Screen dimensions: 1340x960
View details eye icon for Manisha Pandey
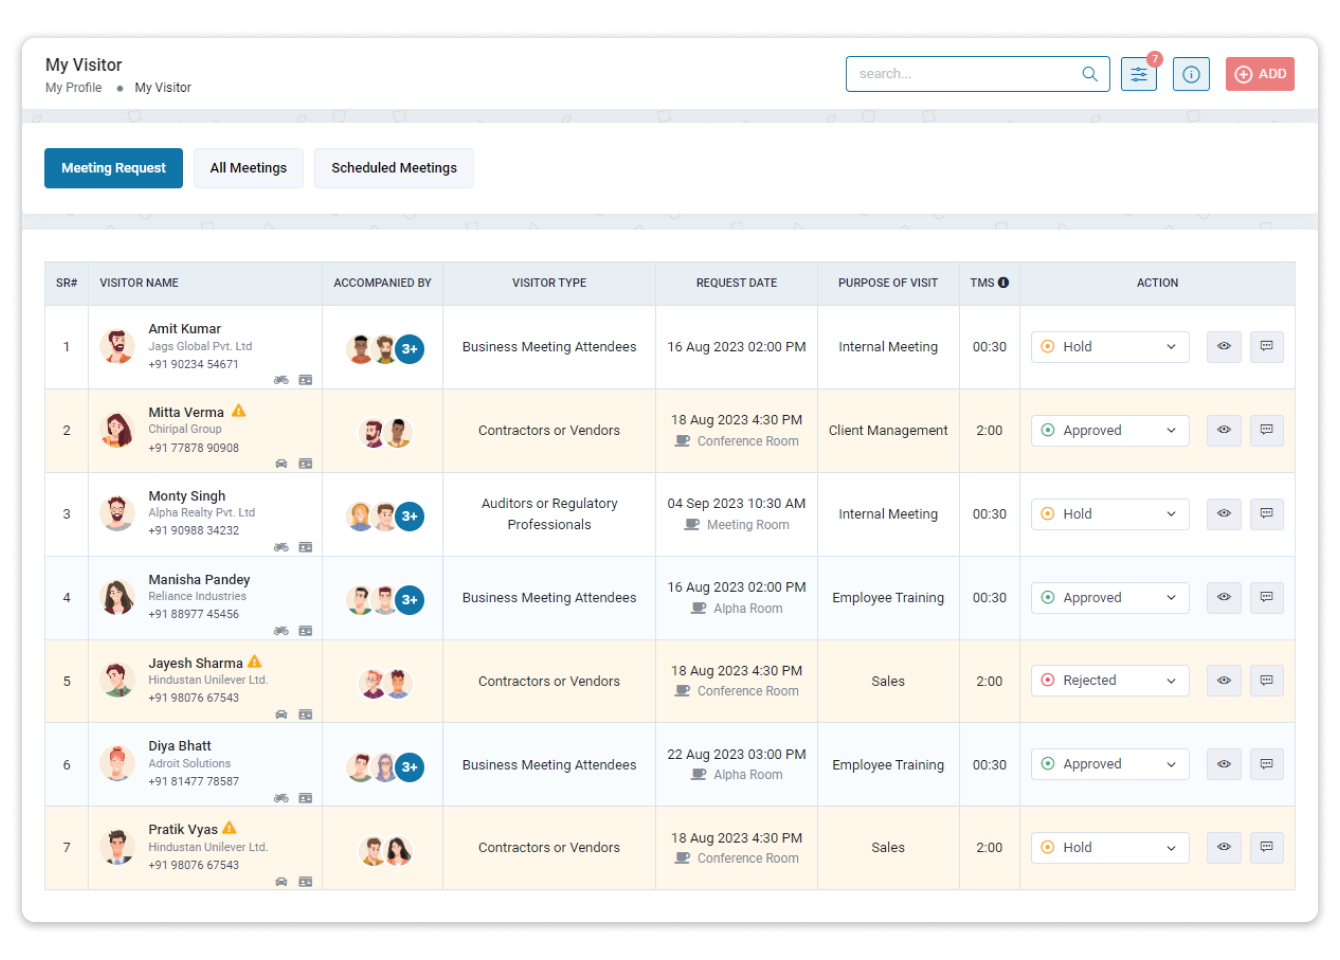(1223, 597)
